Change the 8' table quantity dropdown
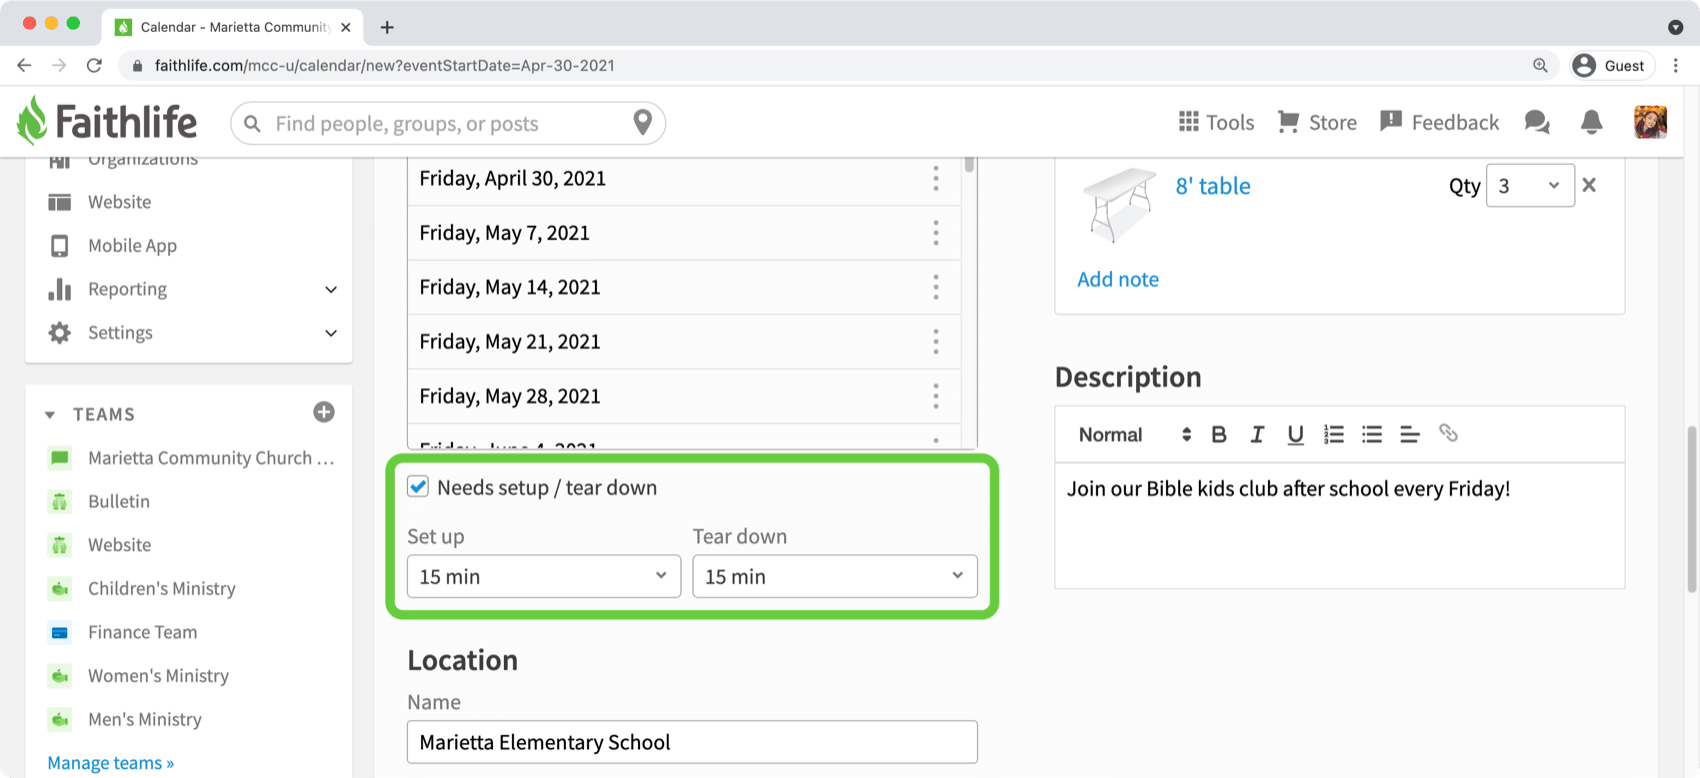1700x778 pixels. tap(1530, 186)
